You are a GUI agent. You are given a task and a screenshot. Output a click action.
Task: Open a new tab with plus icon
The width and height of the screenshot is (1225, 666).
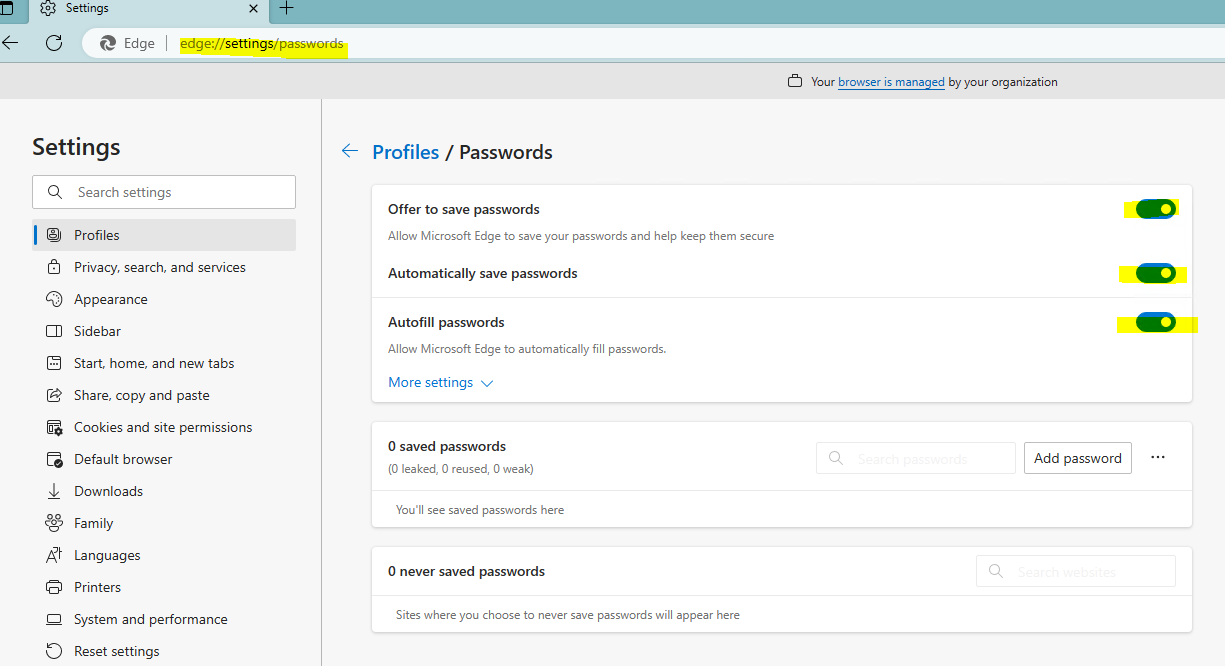click(x=287, y=8)
